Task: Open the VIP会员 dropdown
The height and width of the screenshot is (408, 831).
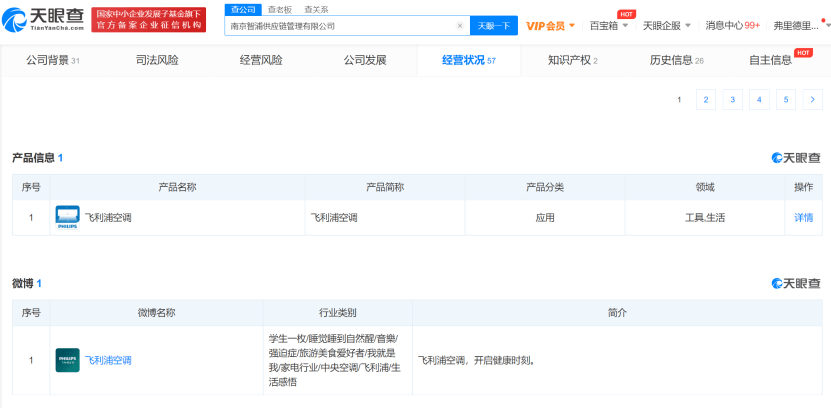Action: [x=550, y=25]
